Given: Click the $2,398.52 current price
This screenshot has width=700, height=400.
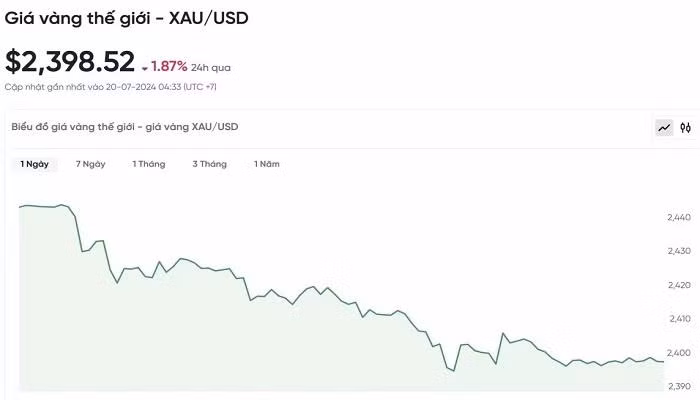Looking at the screenshot, I should 70,62.
